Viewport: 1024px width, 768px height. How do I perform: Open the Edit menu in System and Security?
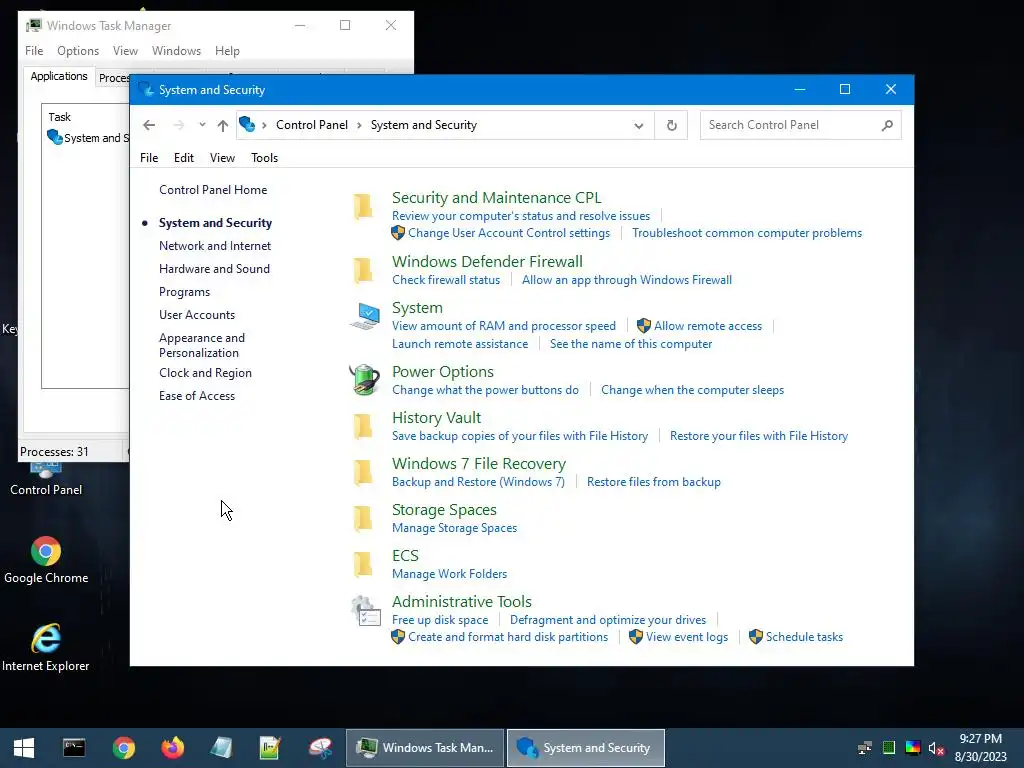click(x=184, y=158)
